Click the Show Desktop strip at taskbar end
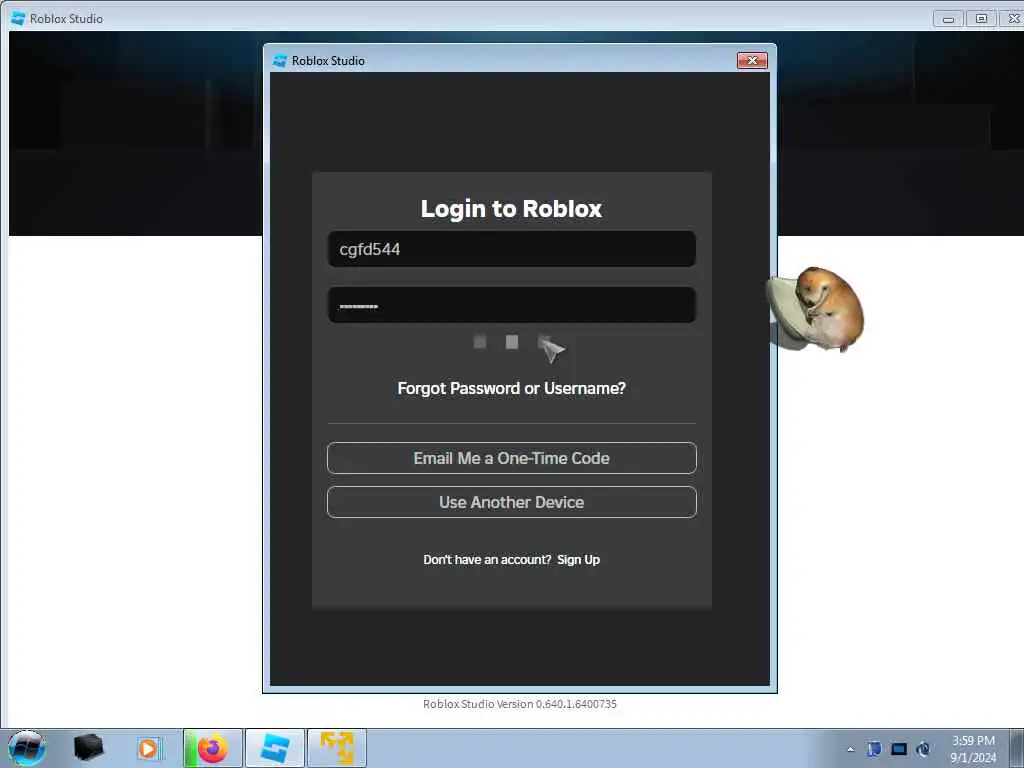 (1017, 748)
